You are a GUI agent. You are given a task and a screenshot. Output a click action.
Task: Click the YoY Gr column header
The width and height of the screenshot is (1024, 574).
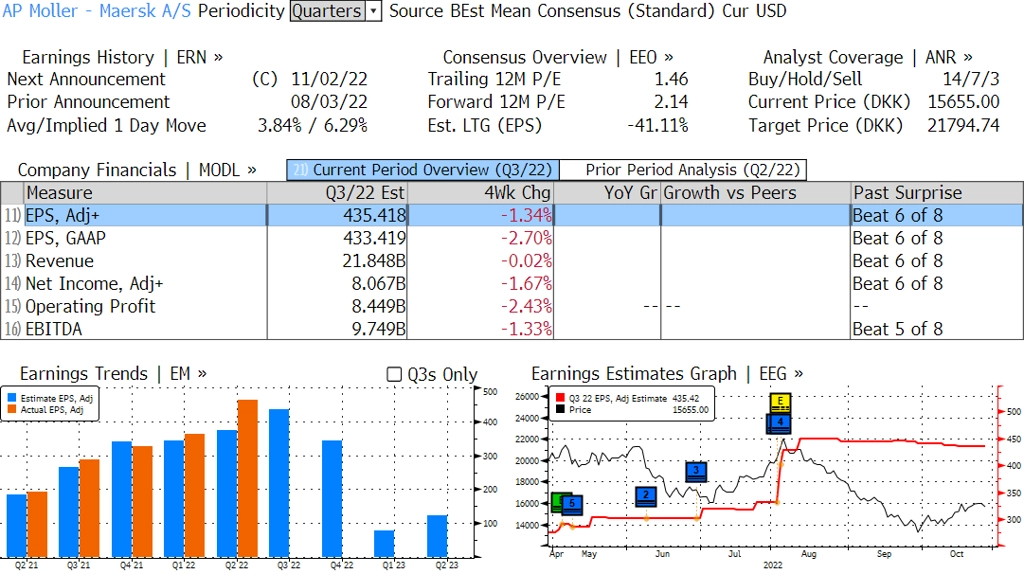[x=607, y=193]
